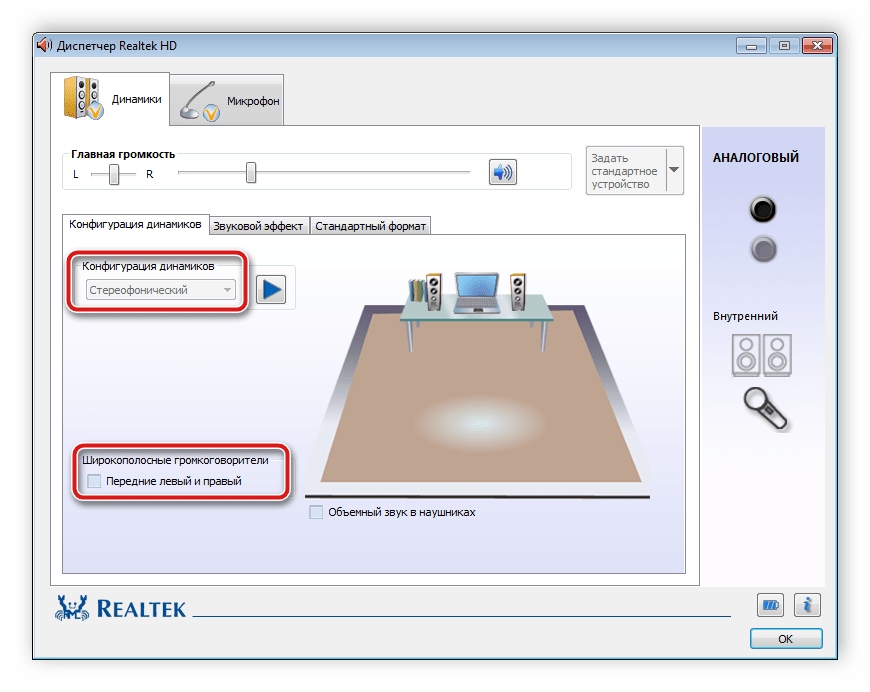Click the laptop on the desk illustration
The width and height of the screenshot is (870, 692).
click(476, 291)
